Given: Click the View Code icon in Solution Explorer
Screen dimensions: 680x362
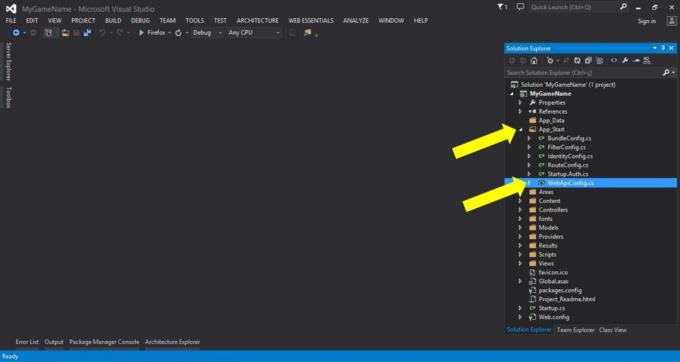Looking at the screenshot, I should coord(614,61).
